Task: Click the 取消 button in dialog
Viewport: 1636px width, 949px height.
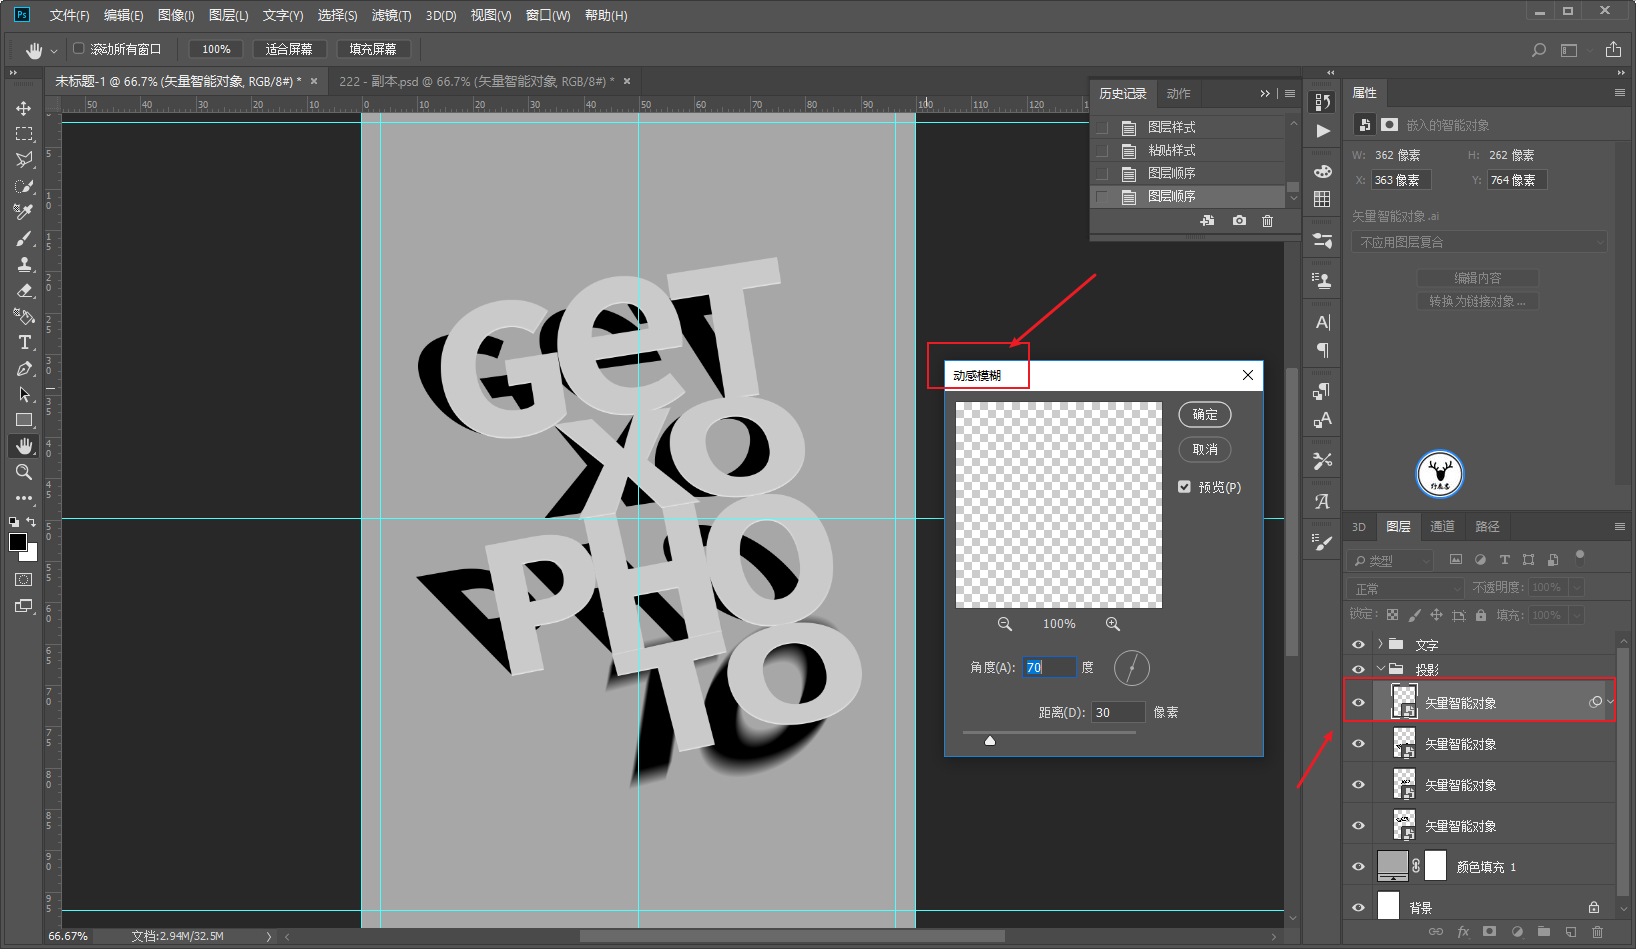Action: point(1205,449)
